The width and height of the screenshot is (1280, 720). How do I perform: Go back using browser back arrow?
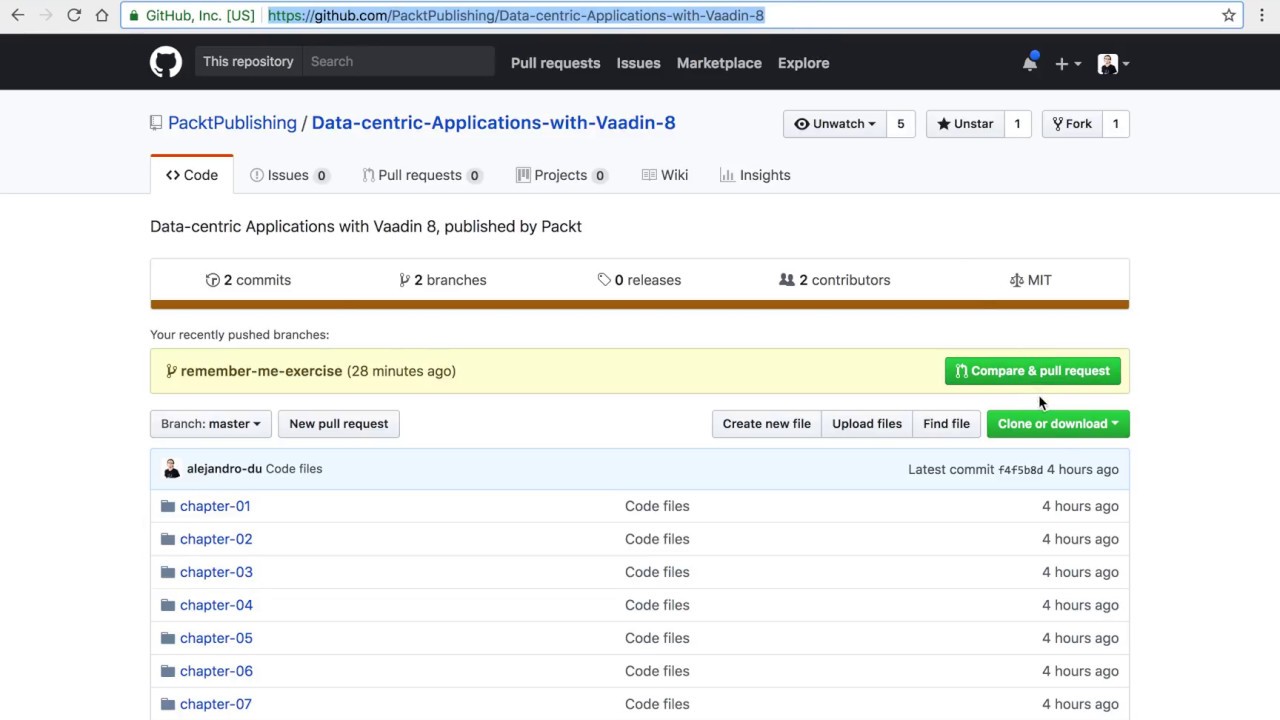[18, 15]
